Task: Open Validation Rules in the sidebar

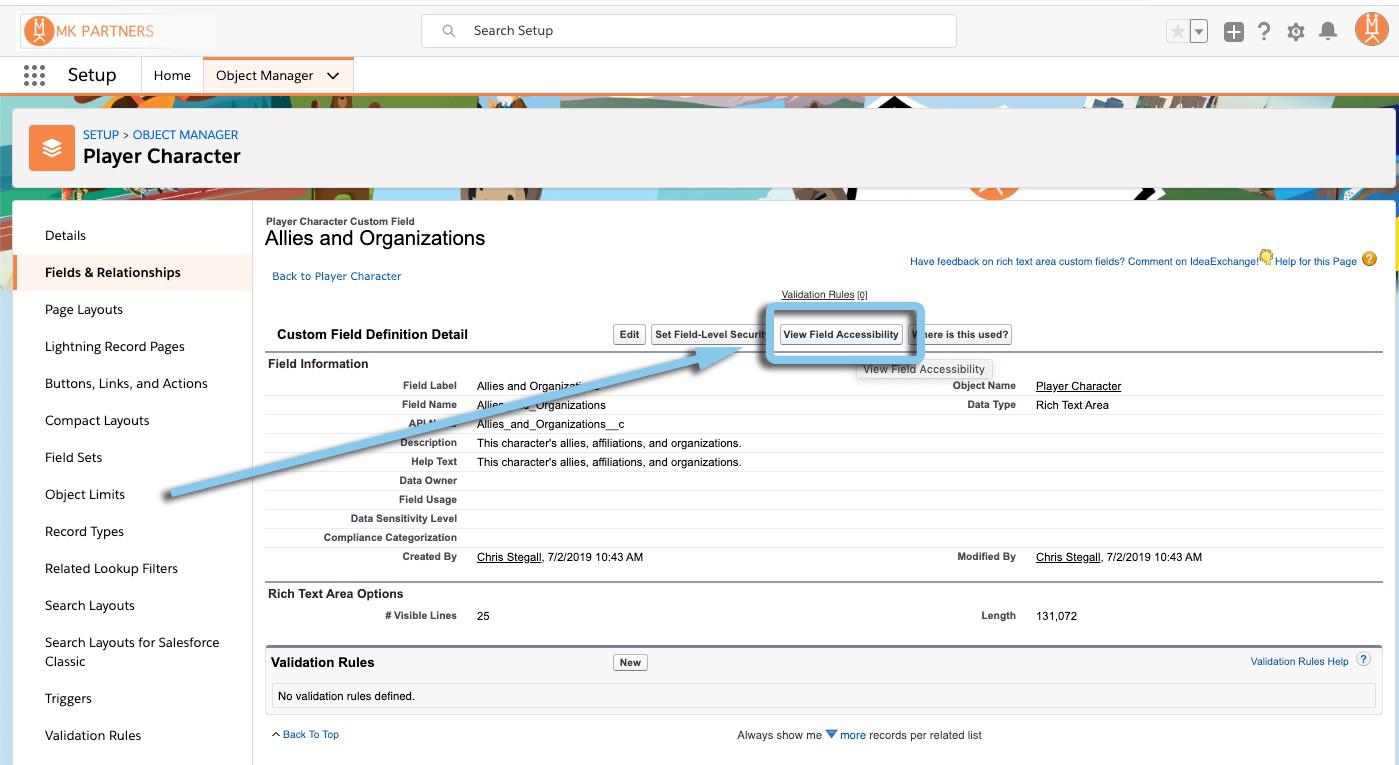Action: 93,736
